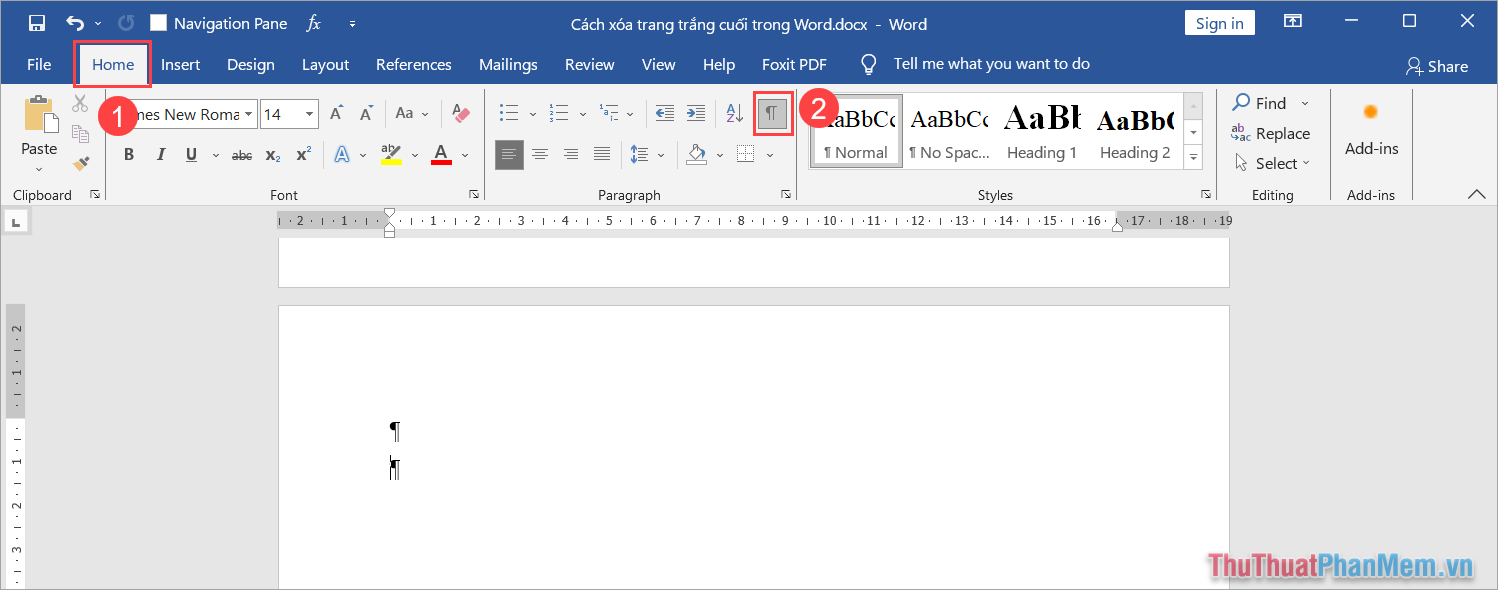Open the Font Size dropdown

coord(307,113)
